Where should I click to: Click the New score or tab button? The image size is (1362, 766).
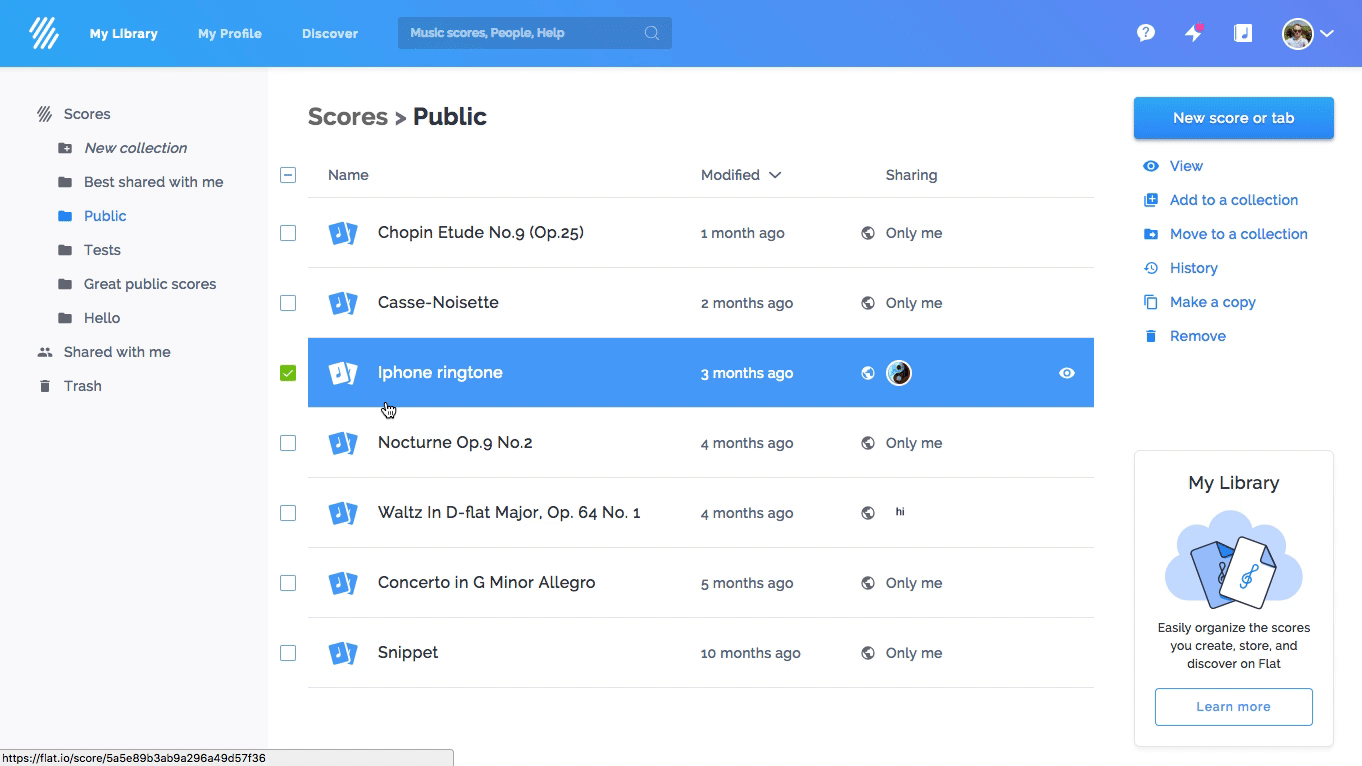[x=1233, y=117]
